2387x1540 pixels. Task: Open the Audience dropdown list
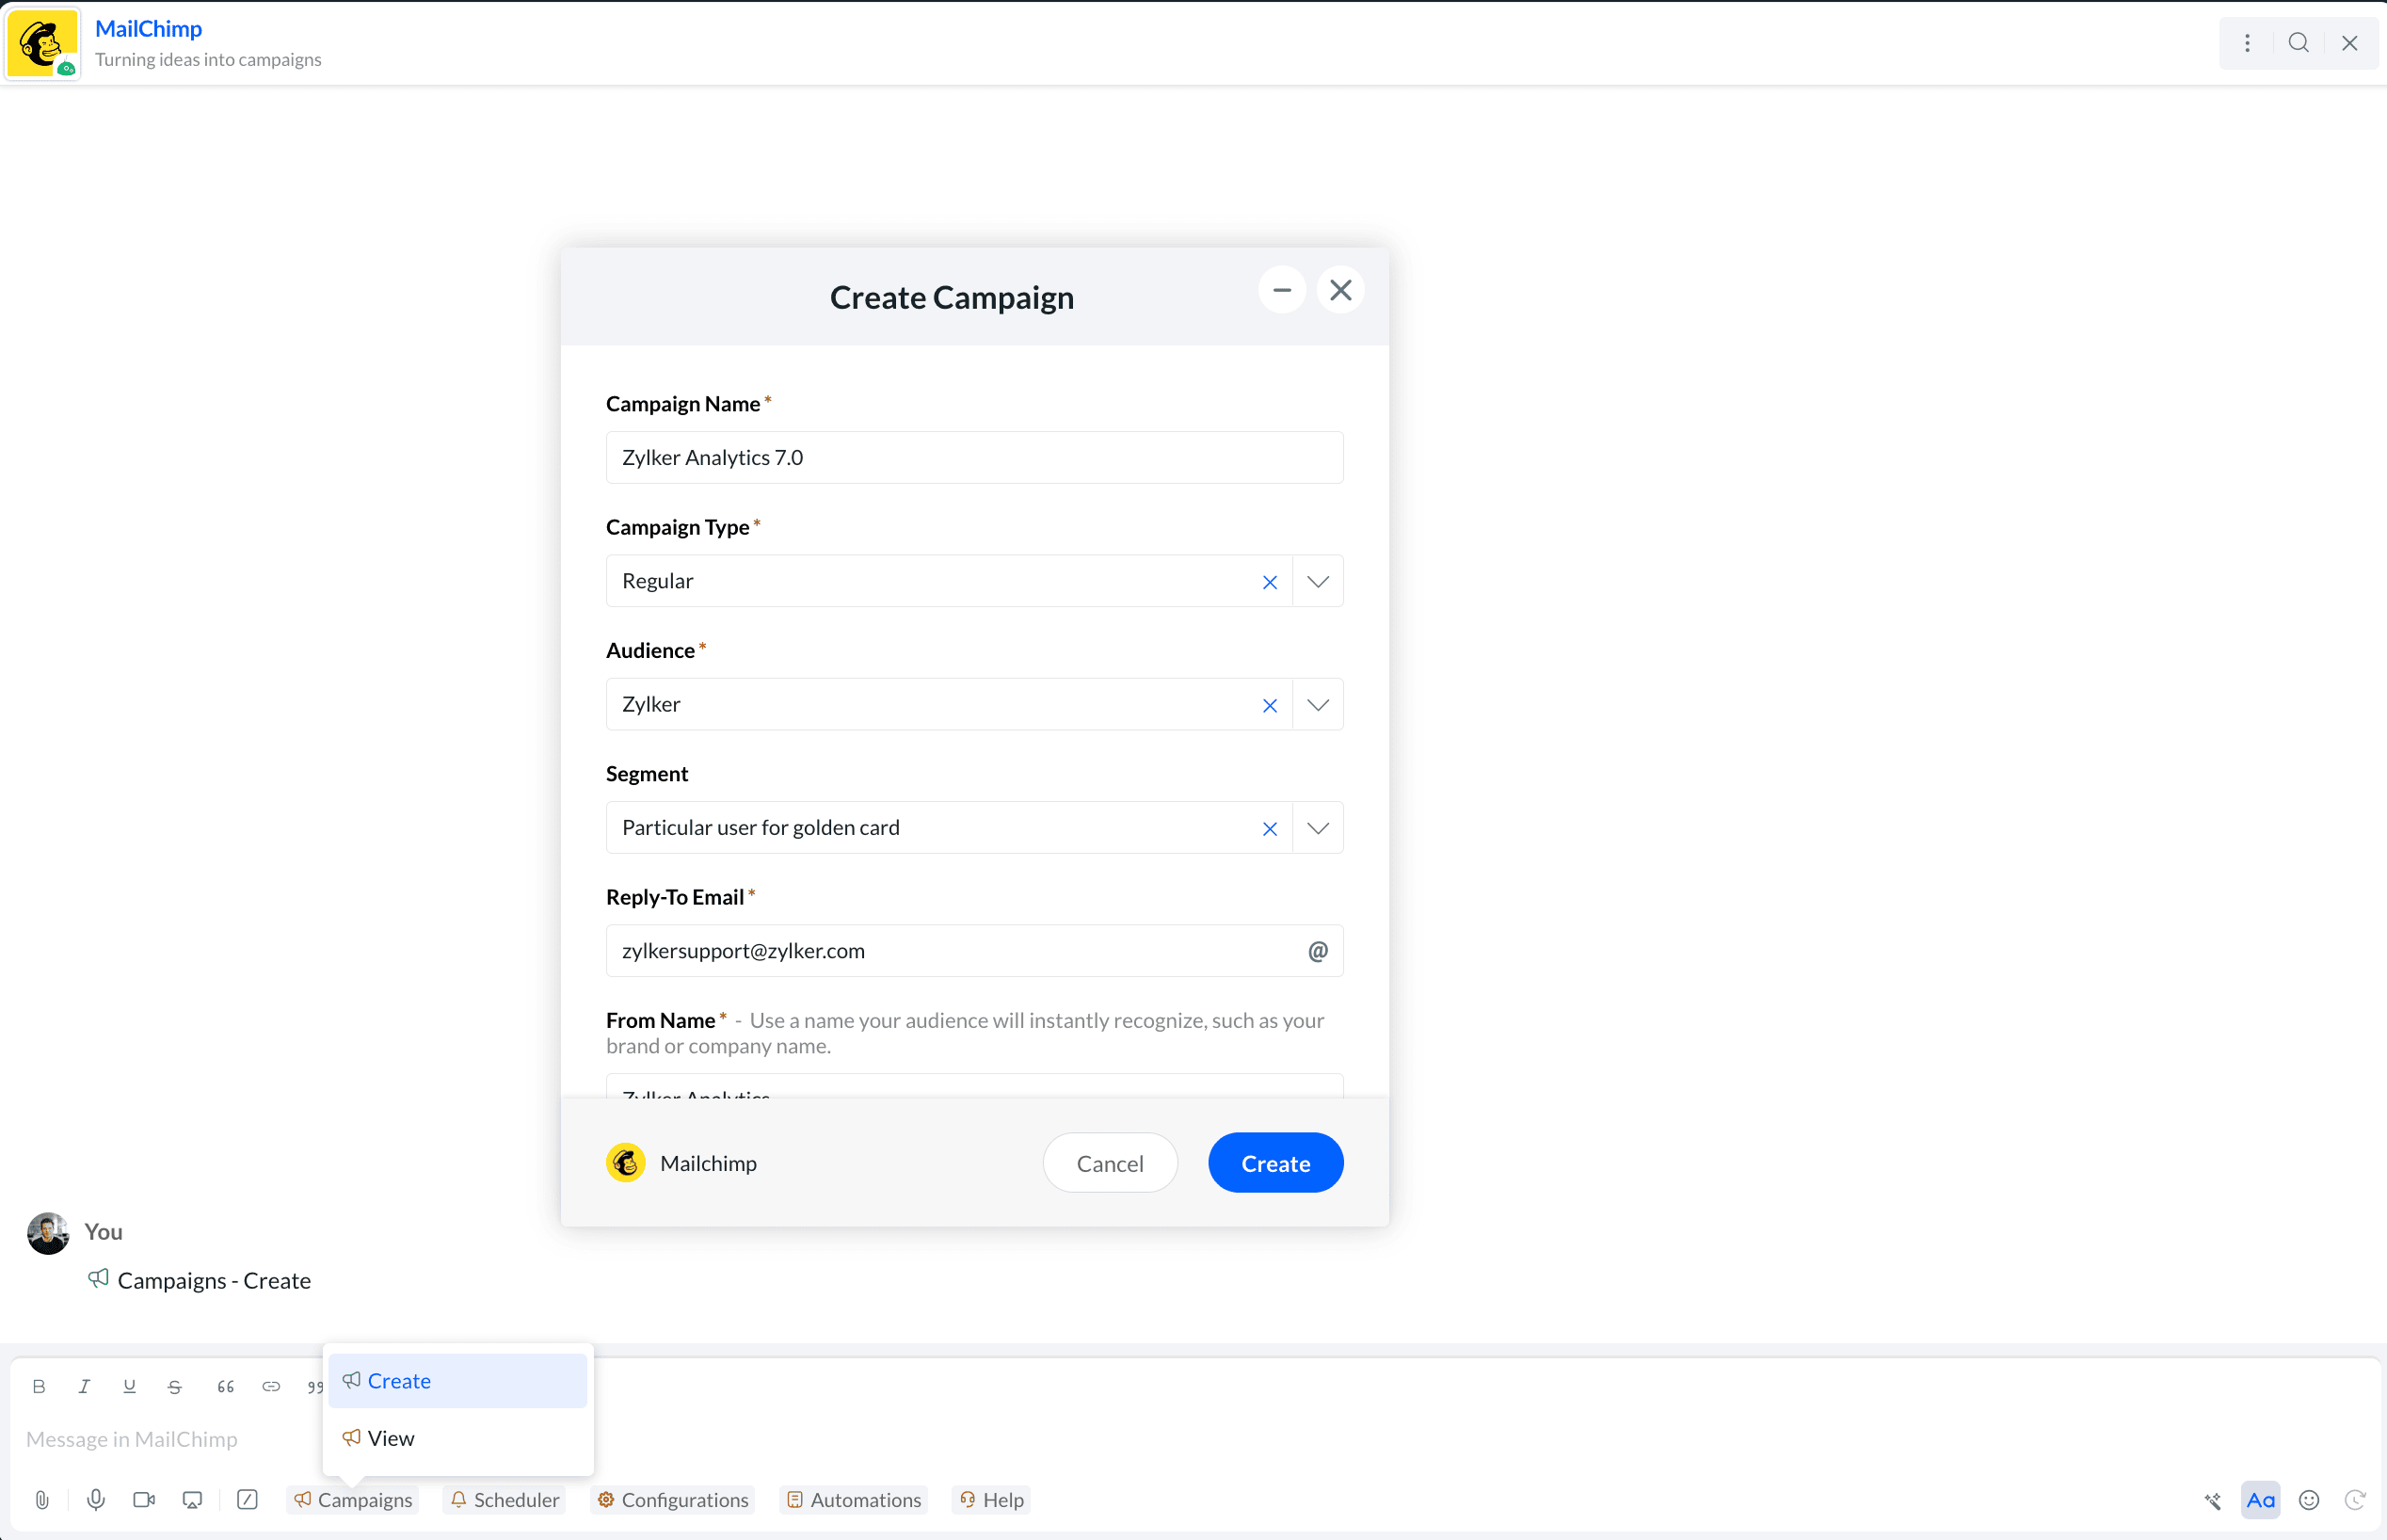pyautogui.click(x=1317, y=705)
